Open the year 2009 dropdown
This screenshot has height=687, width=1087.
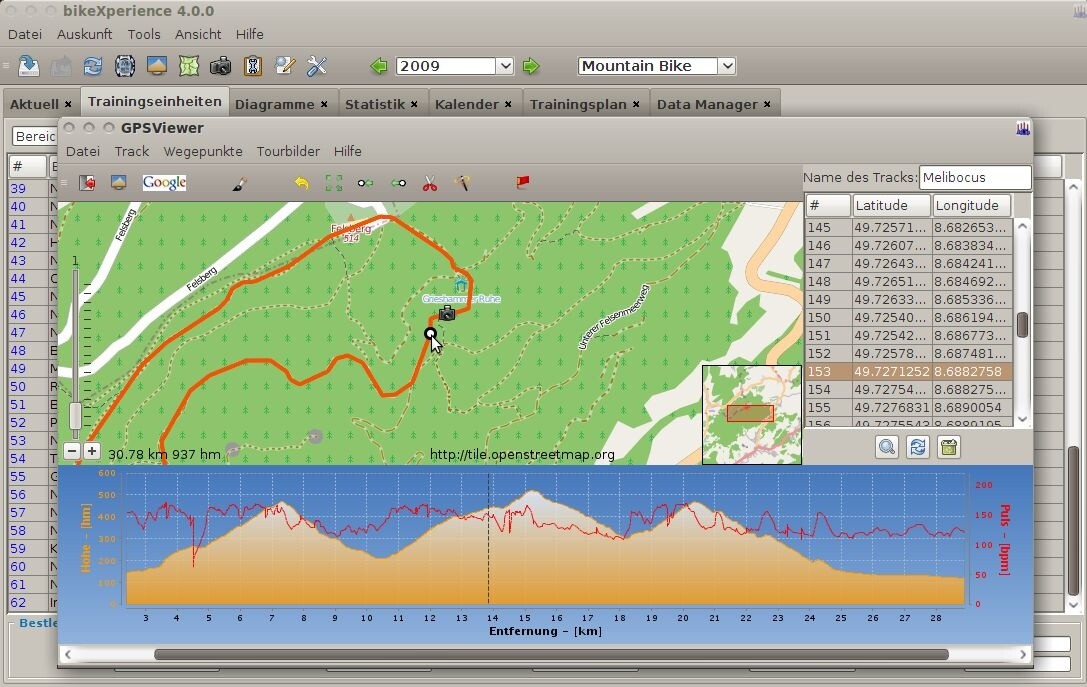coord(505,66)
